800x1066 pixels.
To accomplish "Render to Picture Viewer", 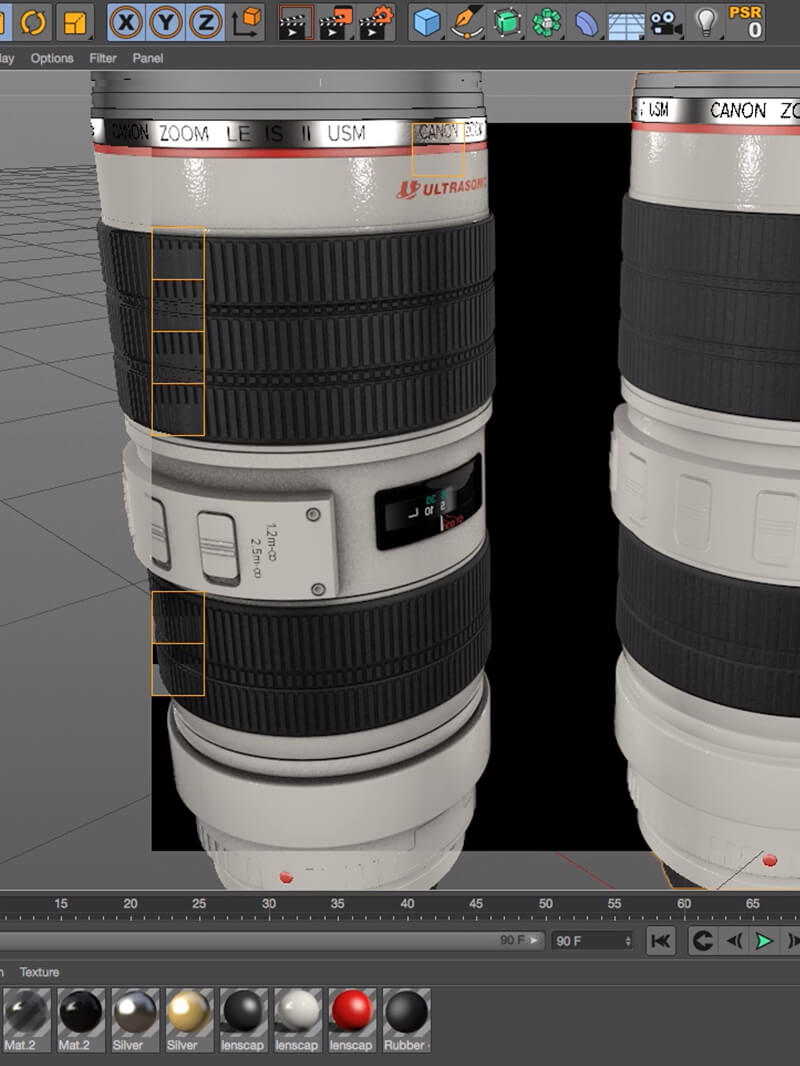I will click(336, 22).
